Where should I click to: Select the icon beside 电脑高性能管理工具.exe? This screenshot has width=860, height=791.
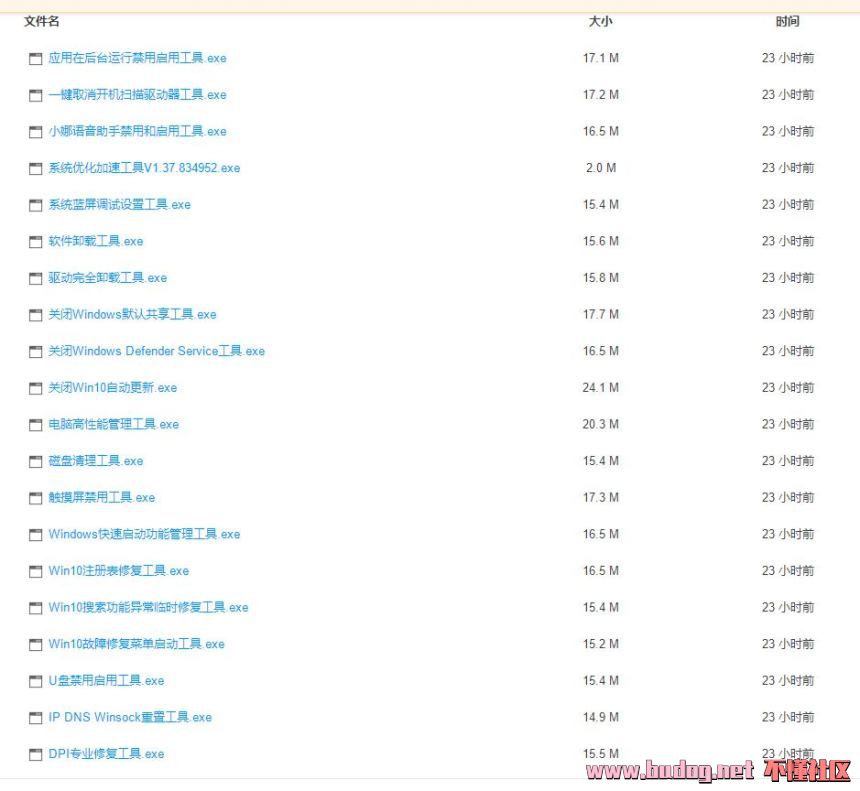pos(36,425)
